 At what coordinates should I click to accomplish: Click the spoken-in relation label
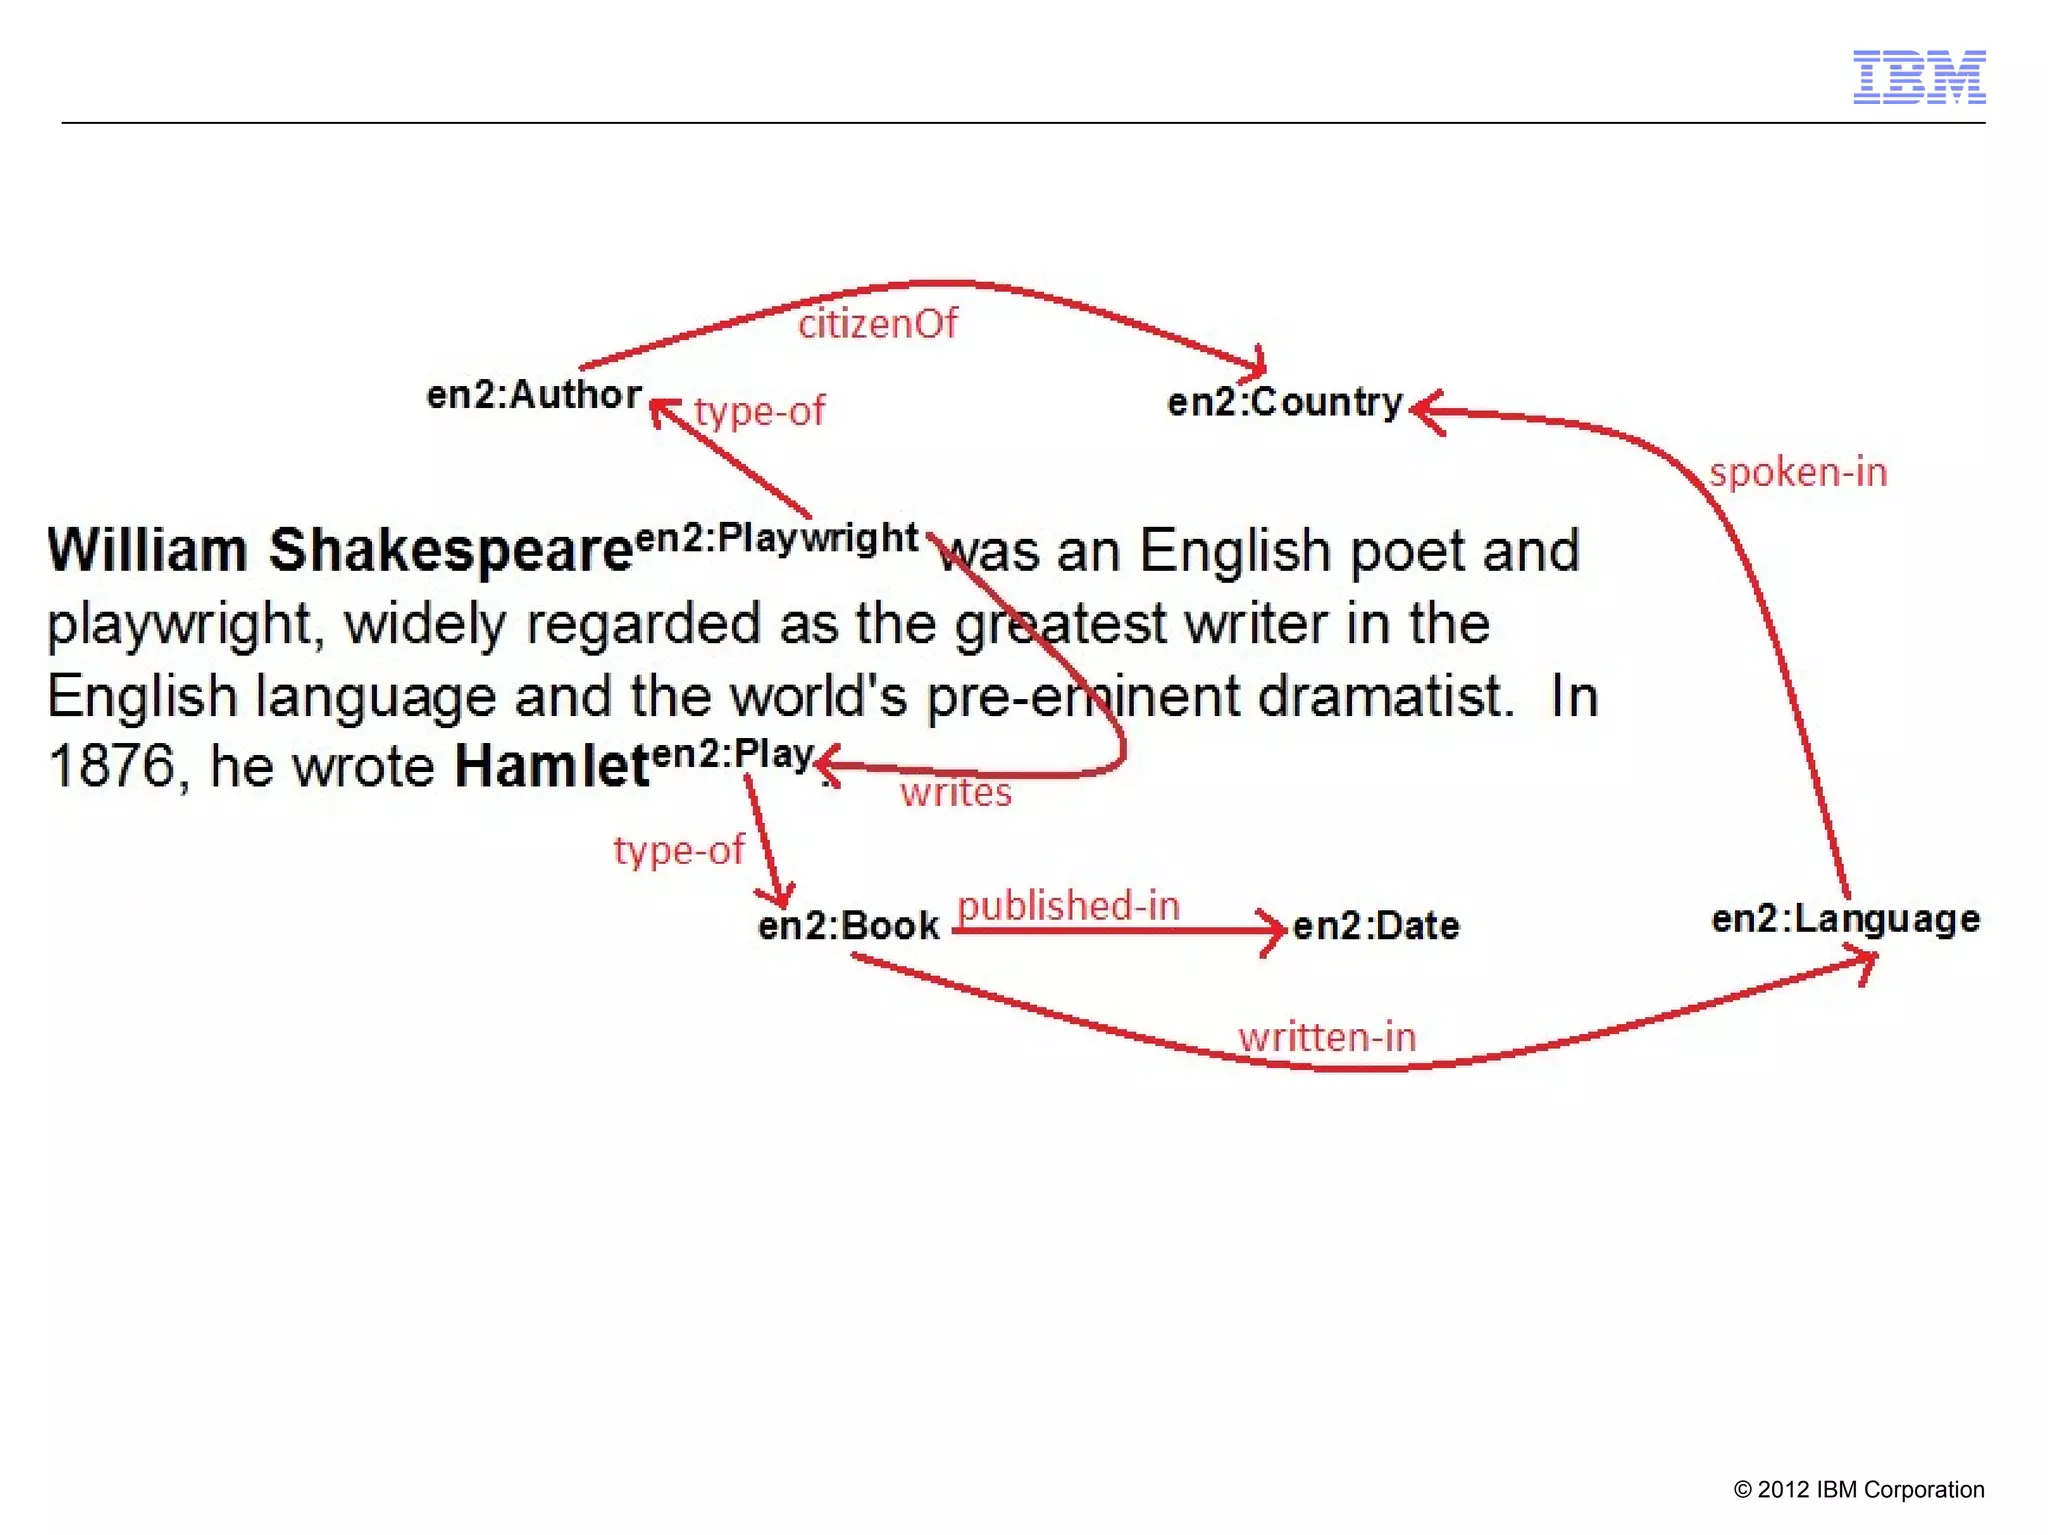1797,472
